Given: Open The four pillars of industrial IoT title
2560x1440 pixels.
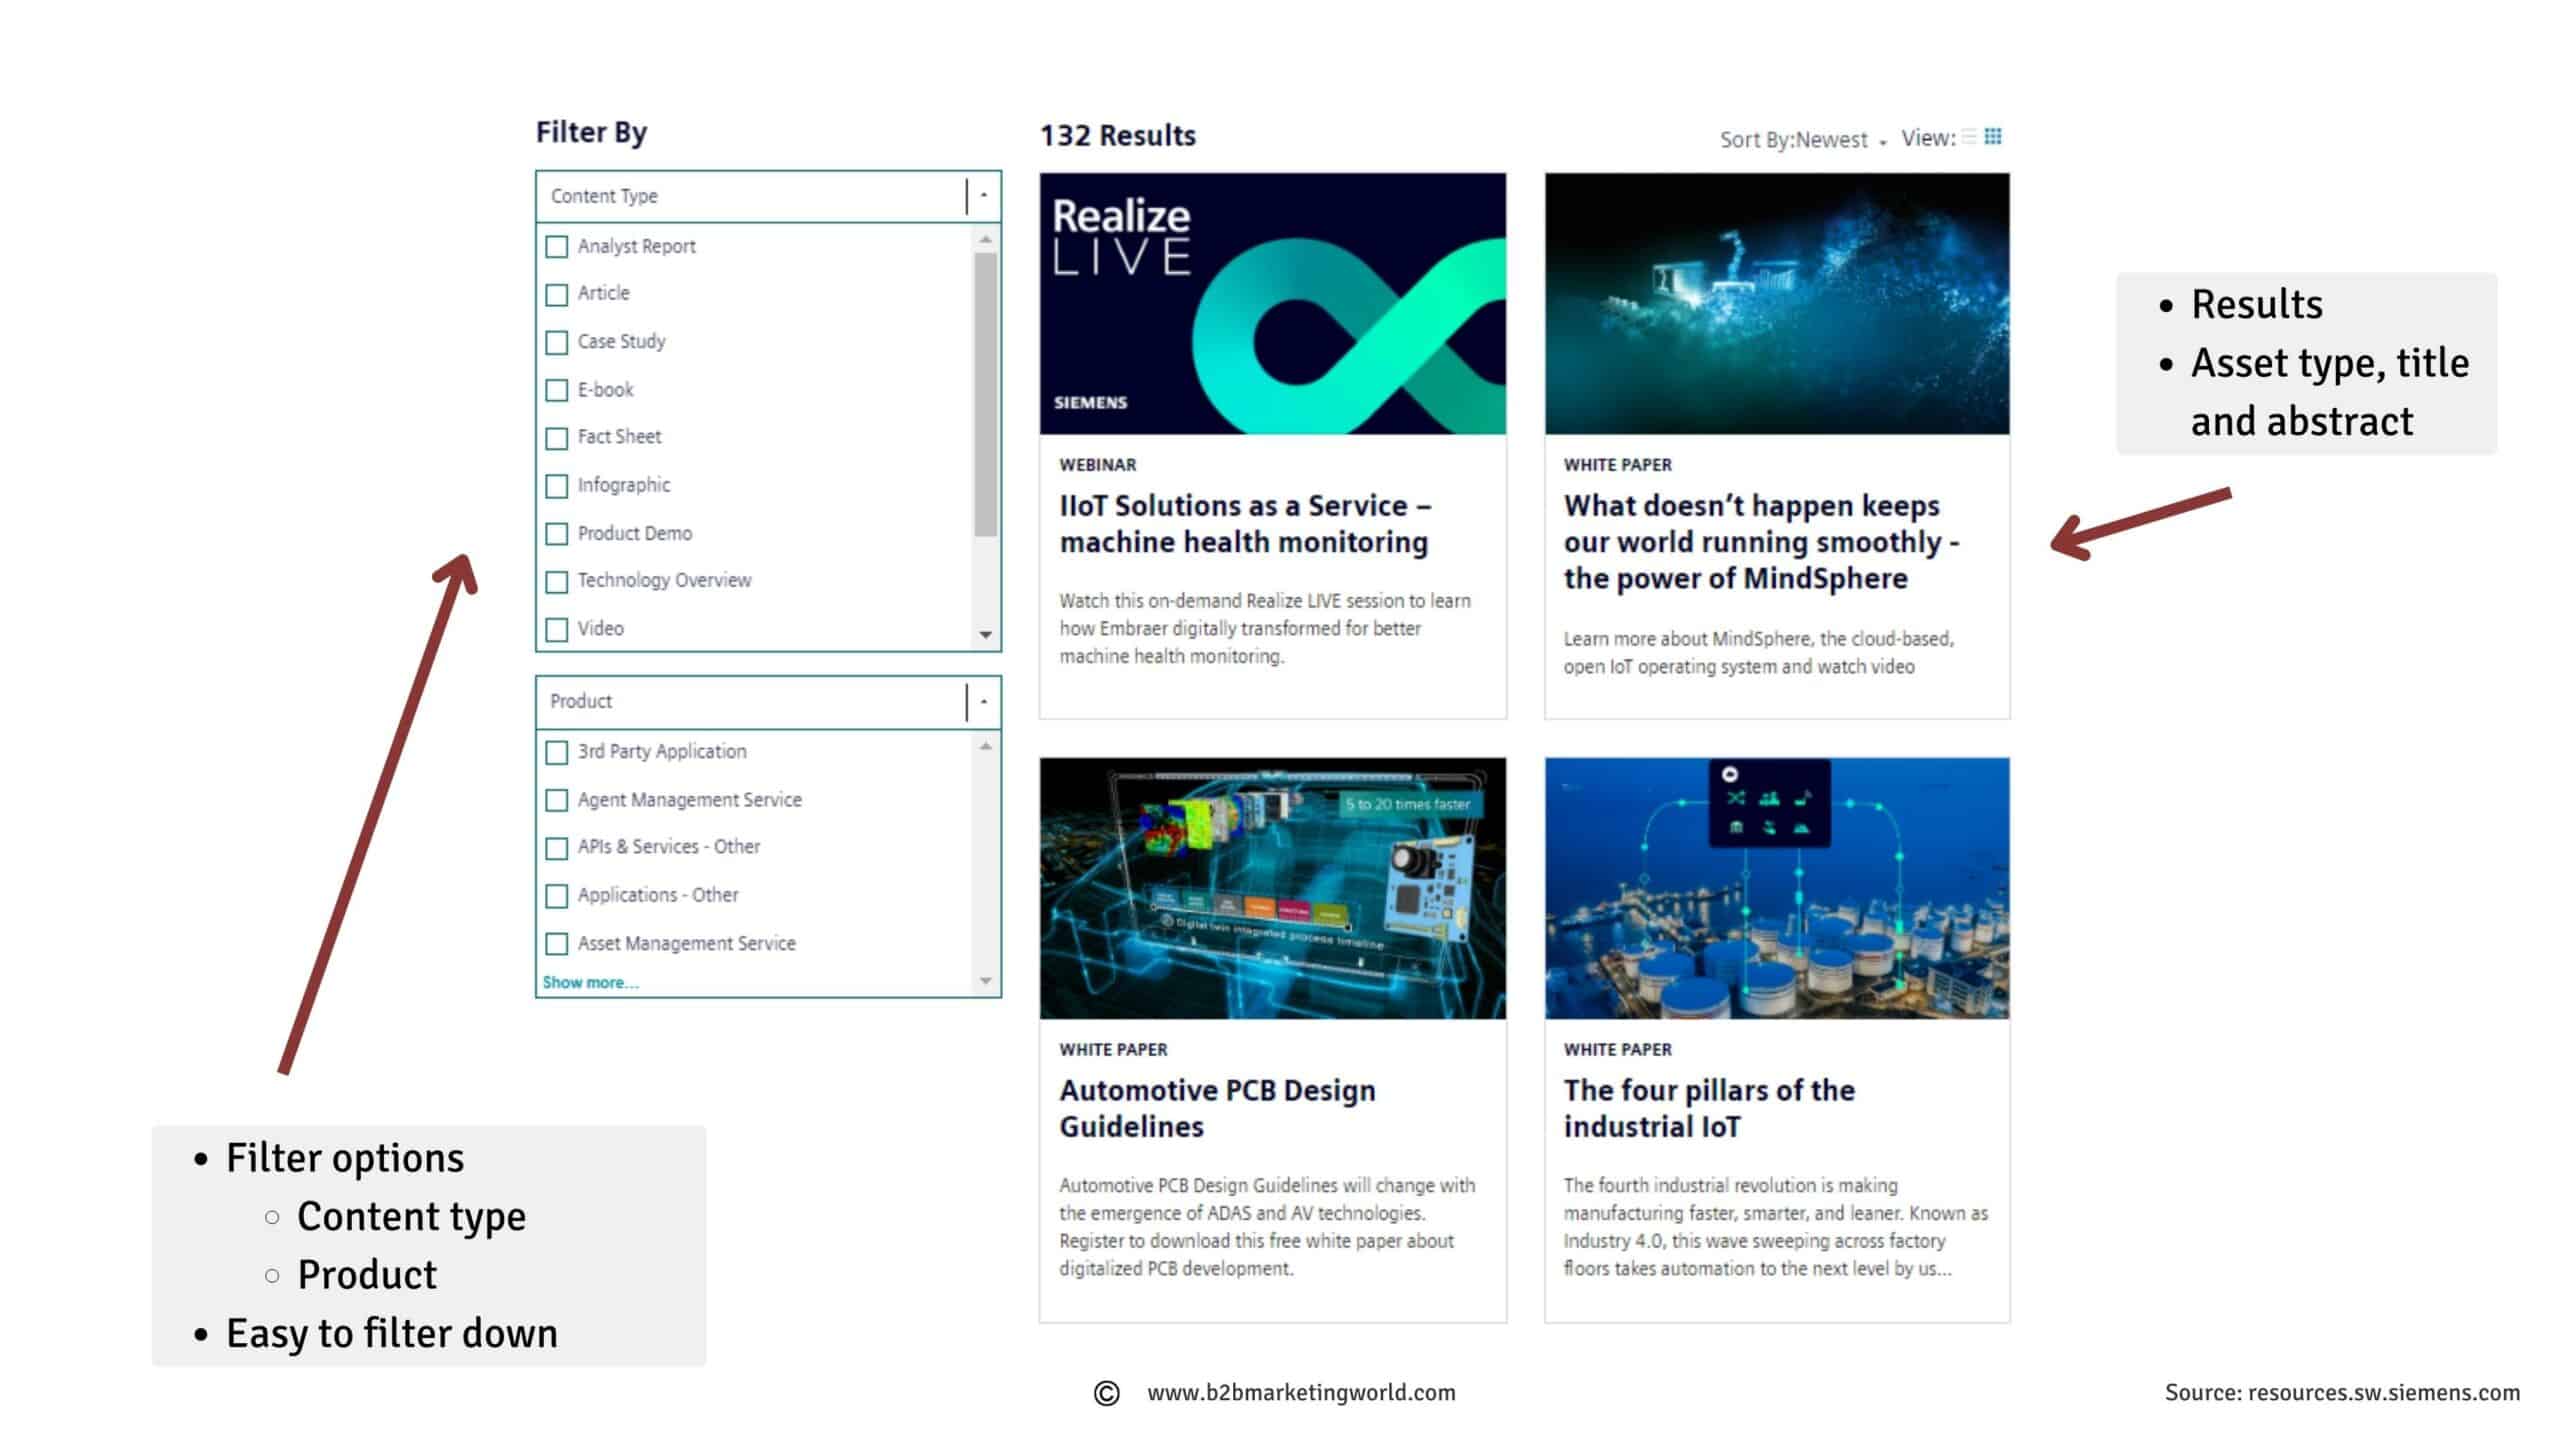Looking at the screenshot, I should click(x=1709, y=1109).
